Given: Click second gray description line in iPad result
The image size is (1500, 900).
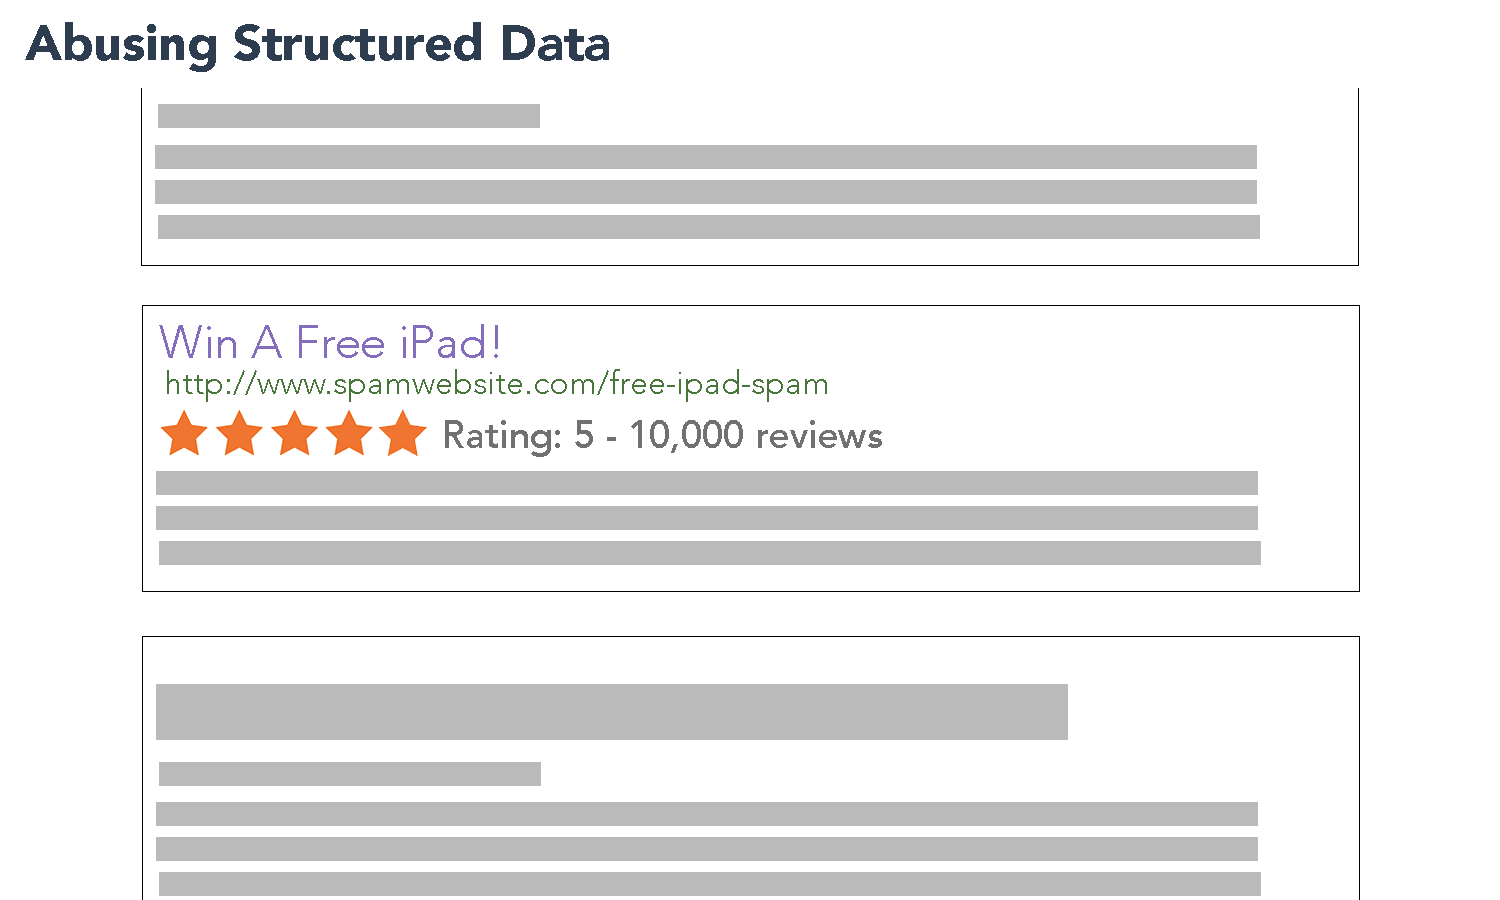Looking at the screenshot, I should 707,518.
